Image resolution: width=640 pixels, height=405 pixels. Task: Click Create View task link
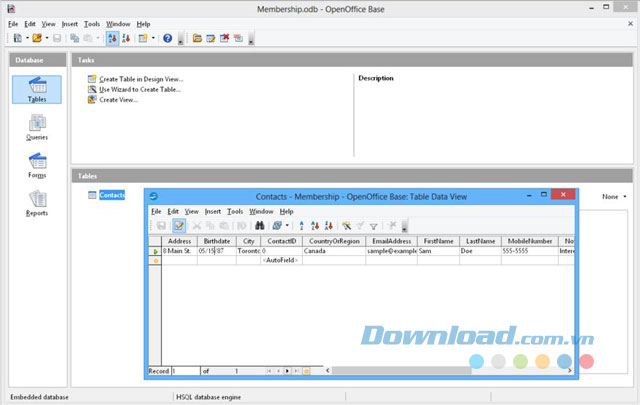click(x=118, y=100)
